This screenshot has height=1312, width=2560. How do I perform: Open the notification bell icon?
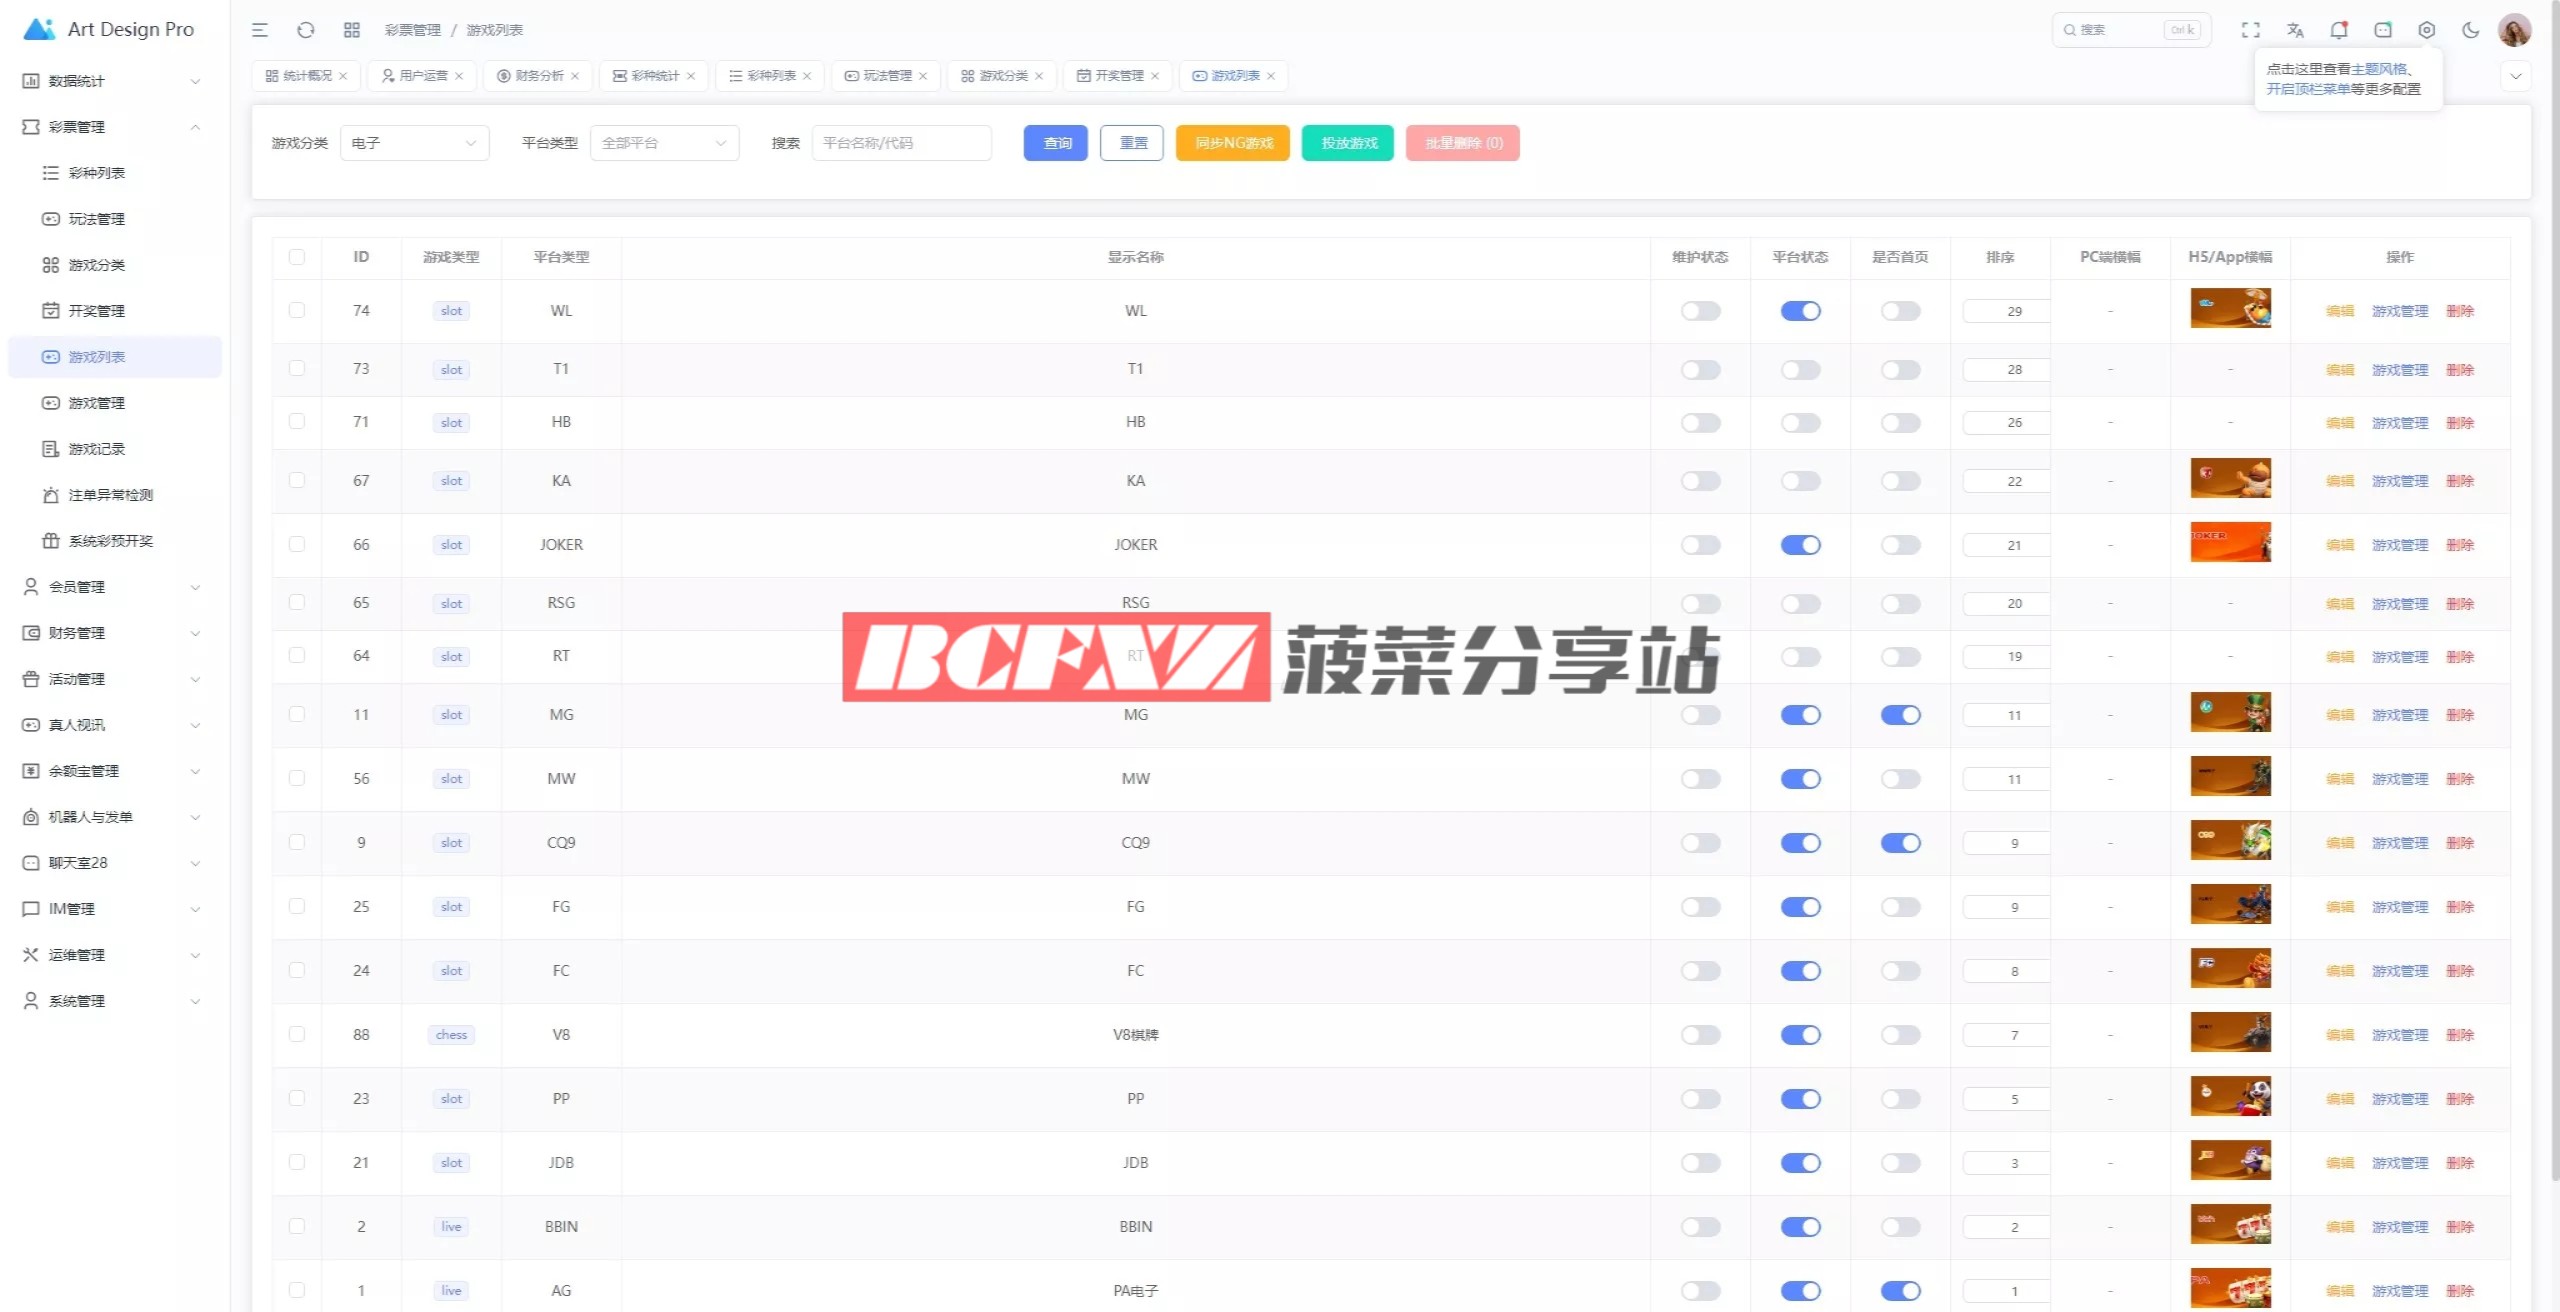tap(2338, 30)
